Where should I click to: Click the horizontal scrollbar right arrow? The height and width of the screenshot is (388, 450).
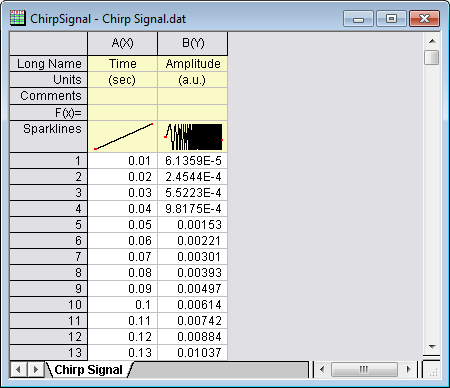point(409,369)
